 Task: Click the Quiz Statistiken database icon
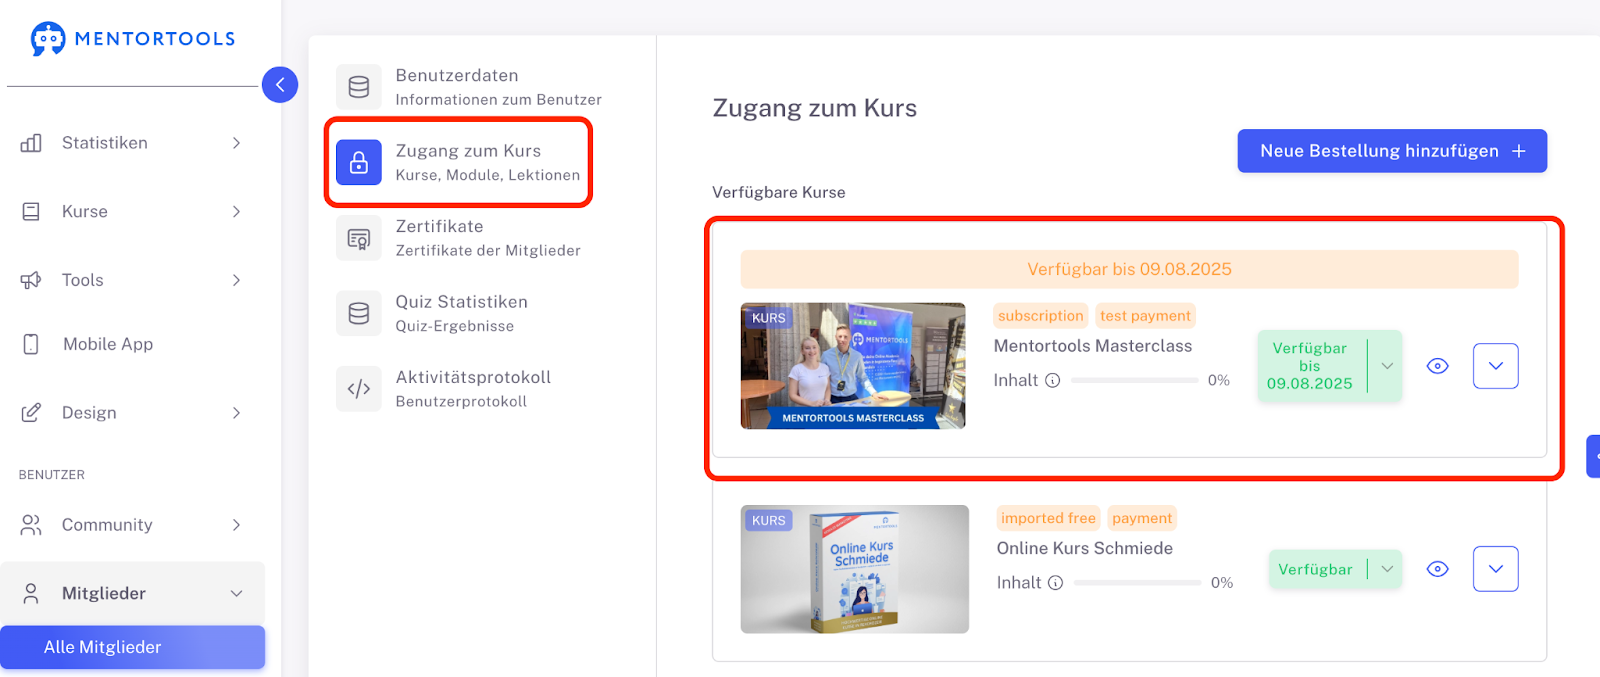tap(359, 314)
